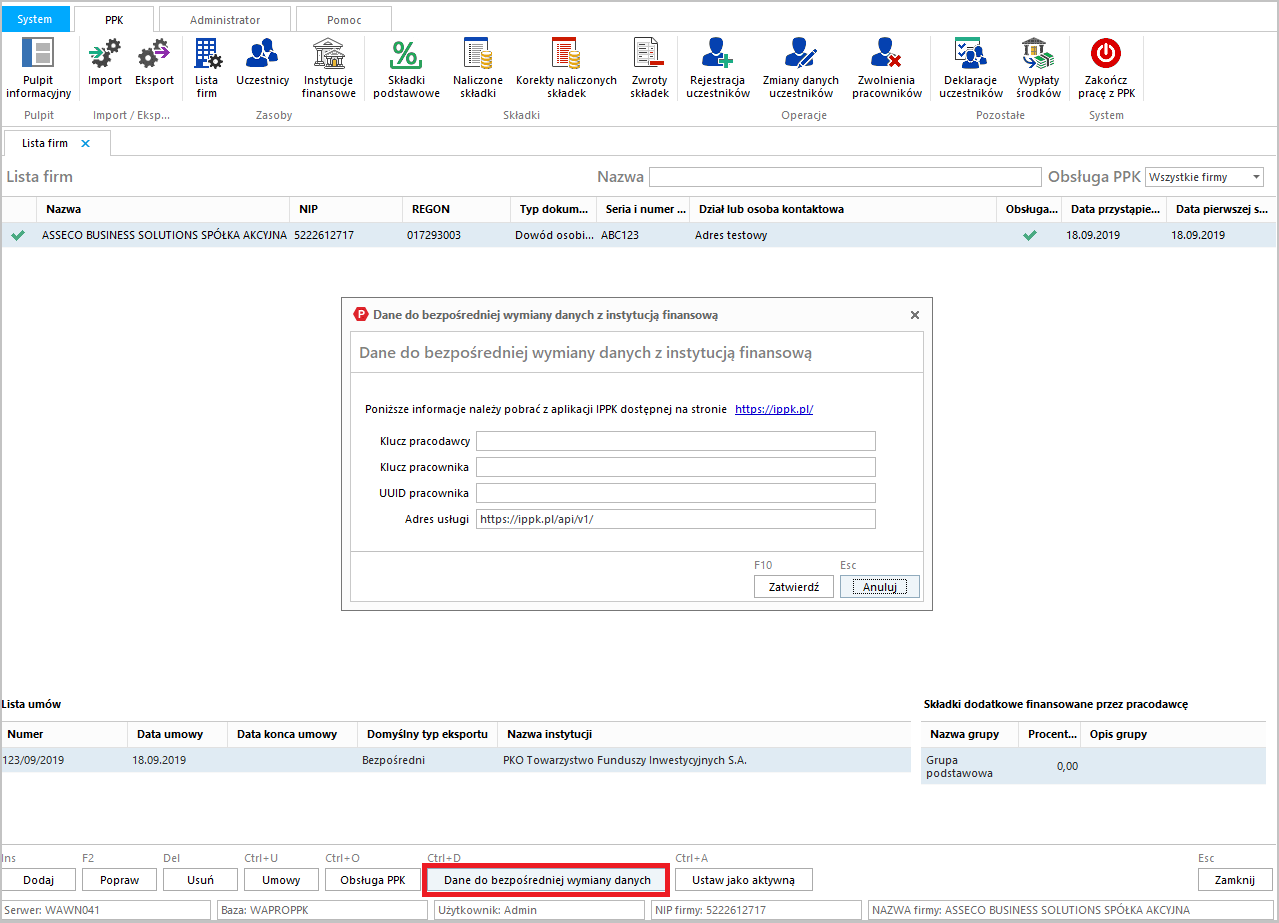Click into the Klucz pracodawcy field
Viewport: 1279px width, 923px height.
point(675,441)
